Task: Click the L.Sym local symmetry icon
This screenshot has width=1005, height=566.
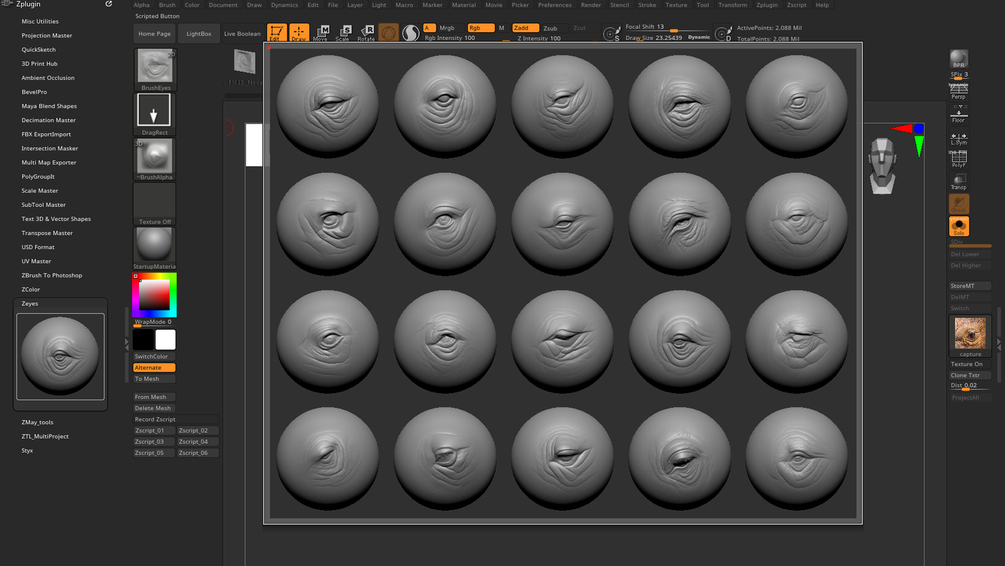Action: (959, 138)
